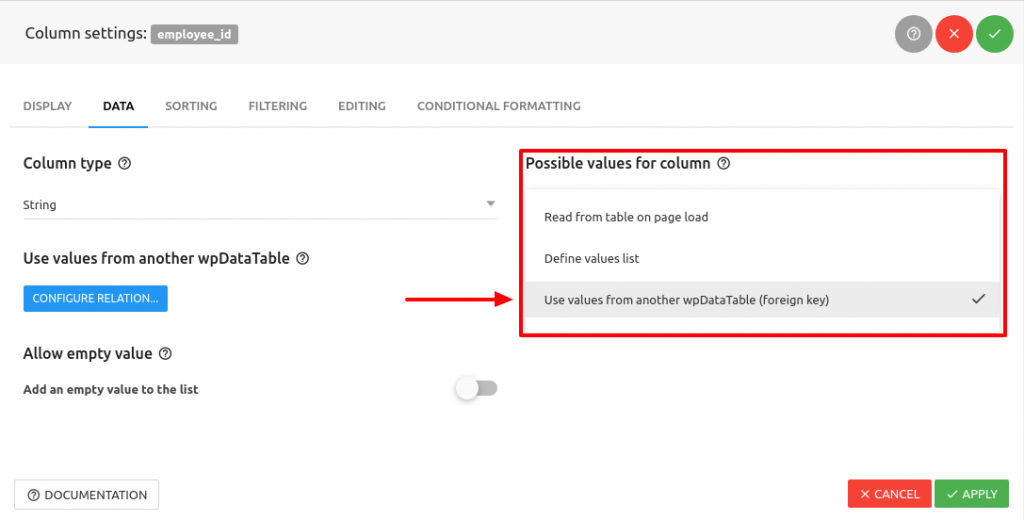Open the Documentation link button
The image size is (1024, 520).
[87, 495]
